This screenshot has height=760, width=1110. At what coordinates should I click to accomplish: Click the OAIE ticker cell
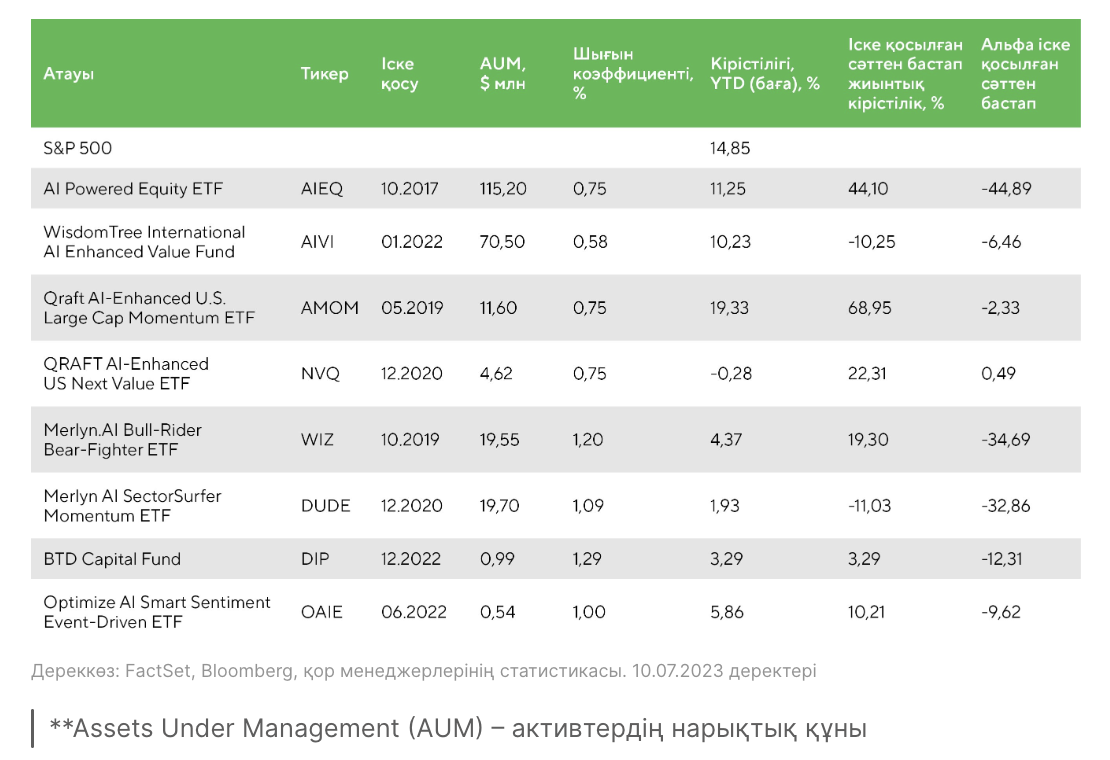coord(321,612)
